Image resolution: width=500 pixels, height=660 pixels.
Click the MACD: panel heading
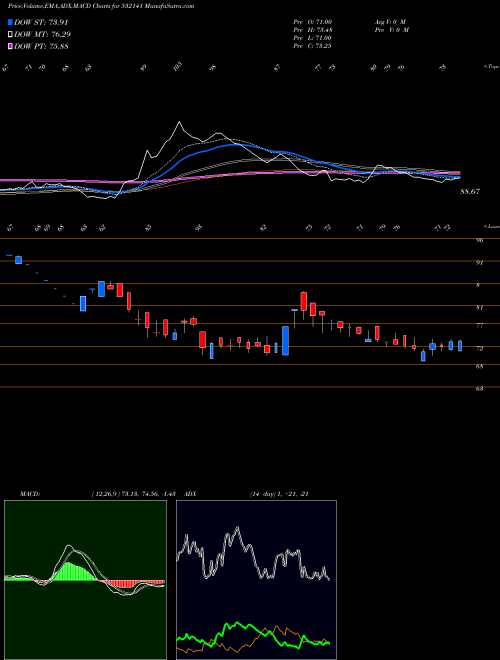(30, 494)
